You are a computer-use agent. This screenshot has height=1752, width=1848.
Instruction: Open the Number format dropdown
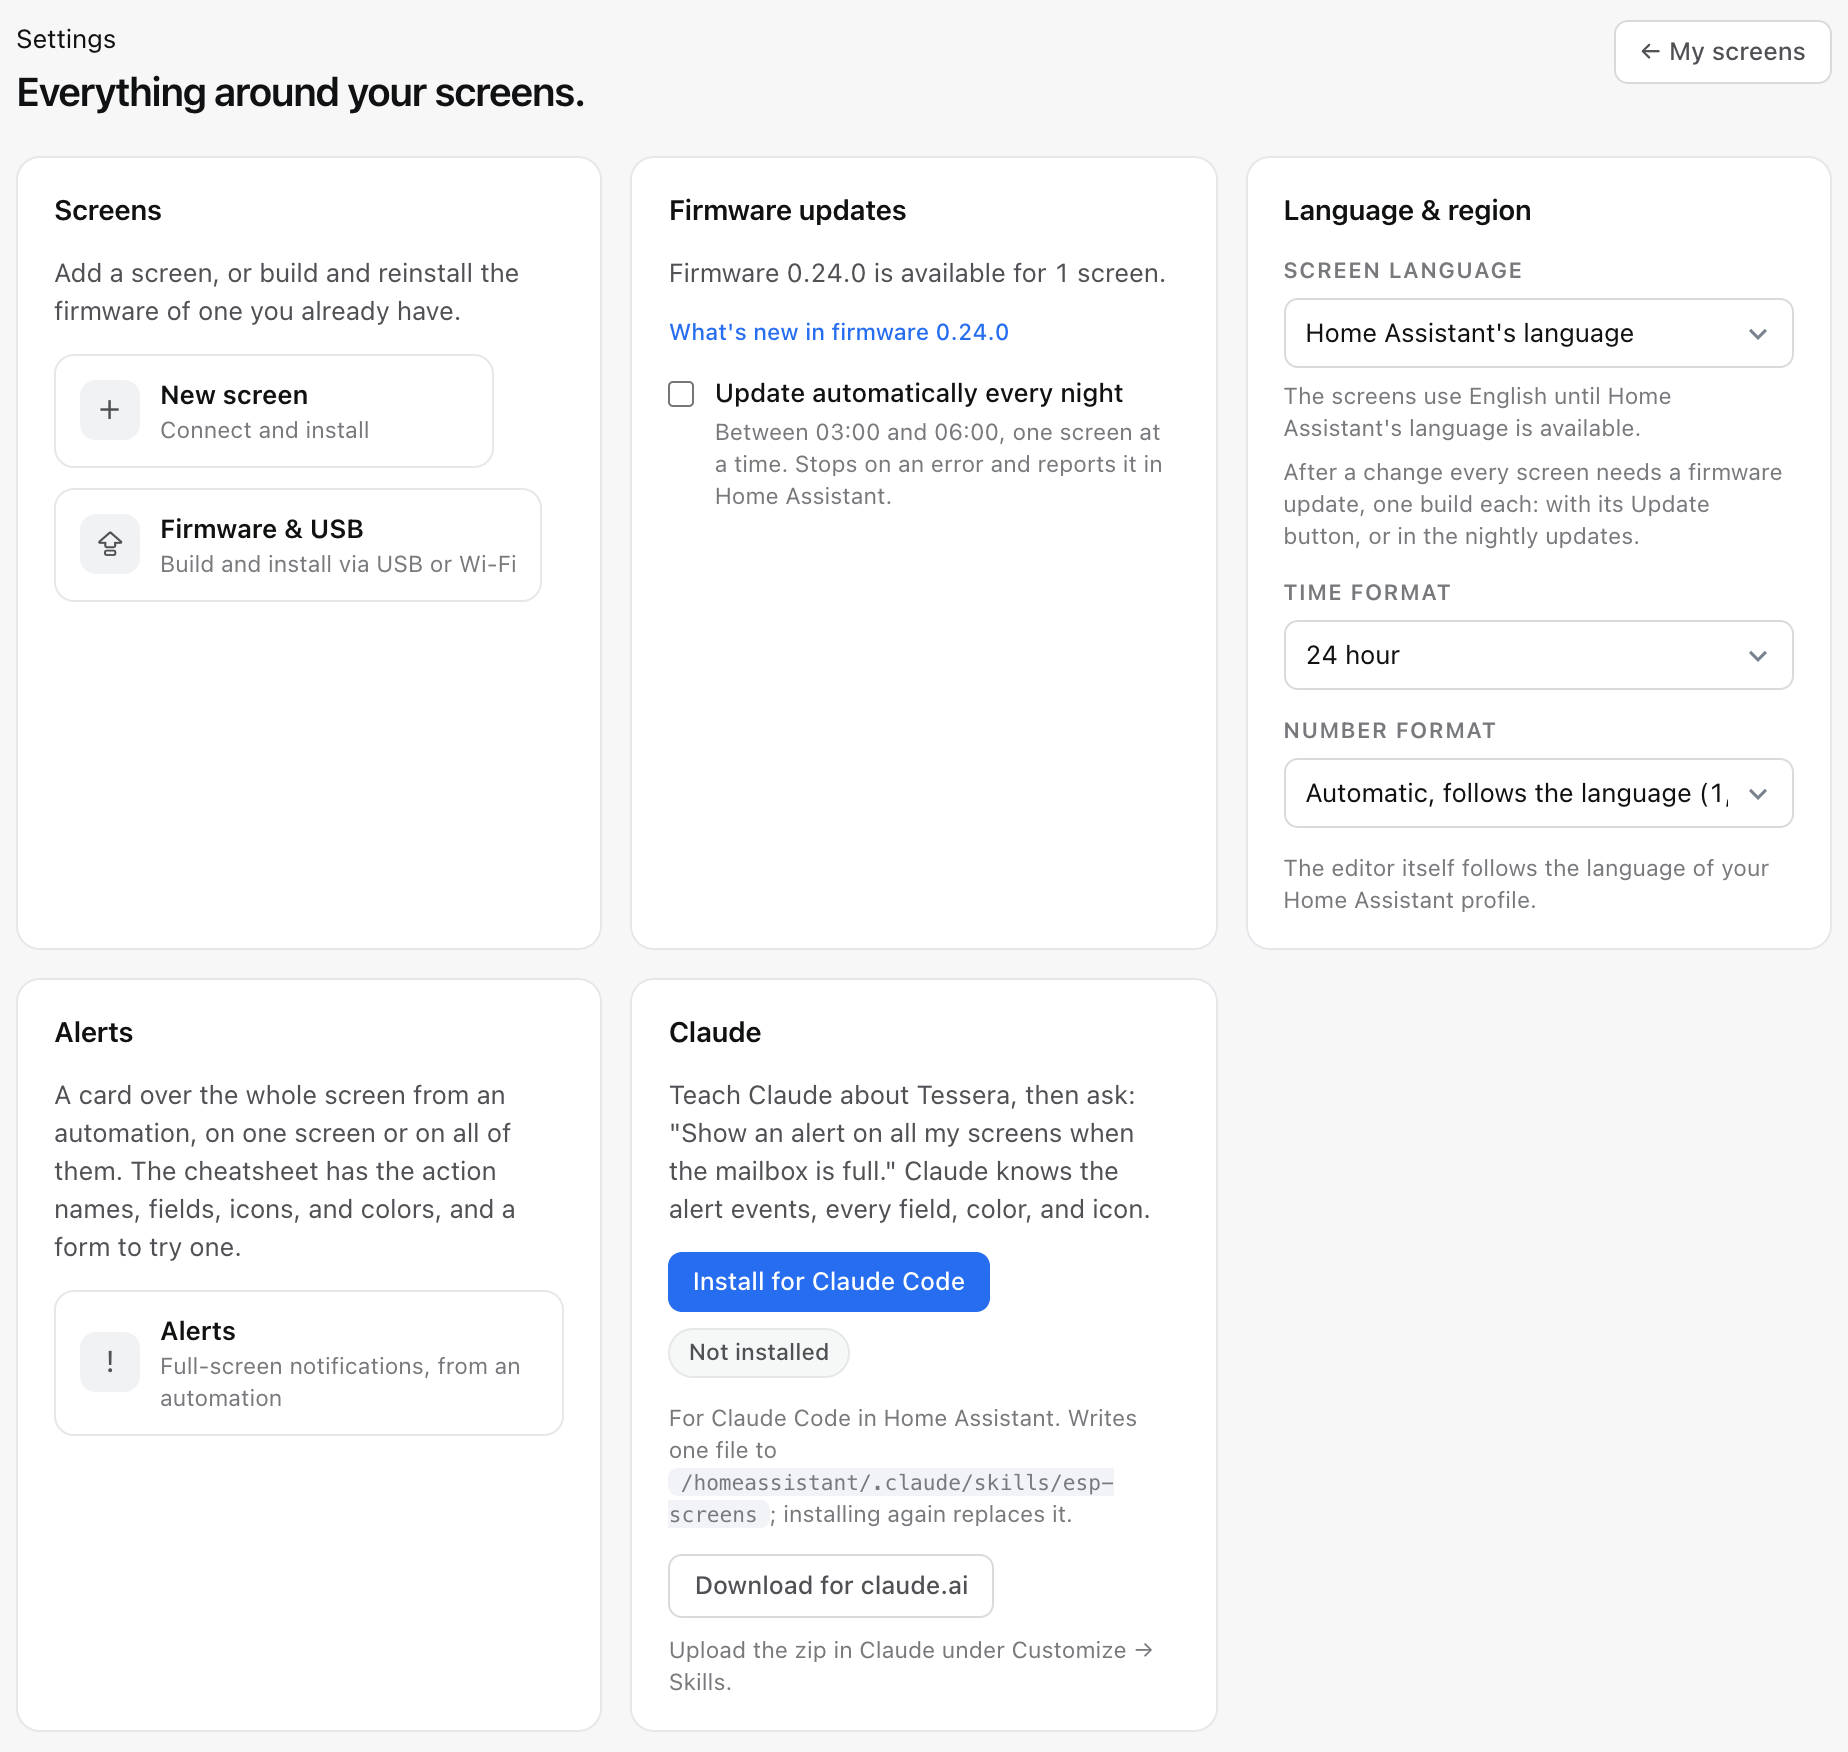(1538, 793)
